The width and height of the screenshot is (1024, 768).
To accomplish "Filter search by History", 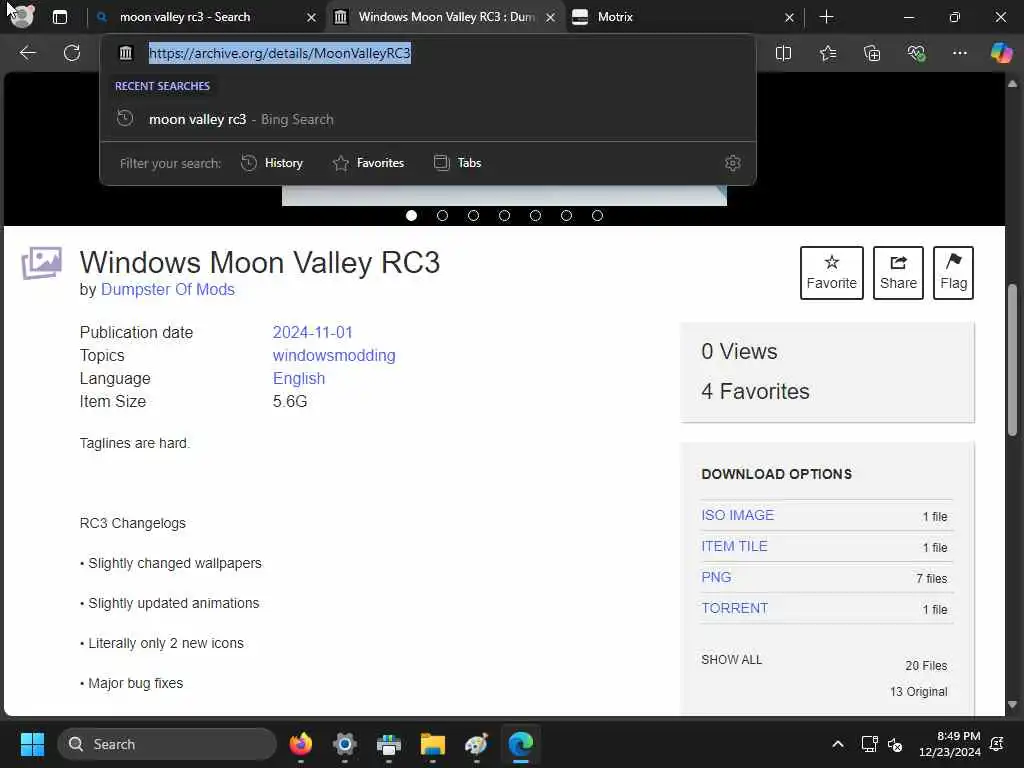I will point(272,163).
